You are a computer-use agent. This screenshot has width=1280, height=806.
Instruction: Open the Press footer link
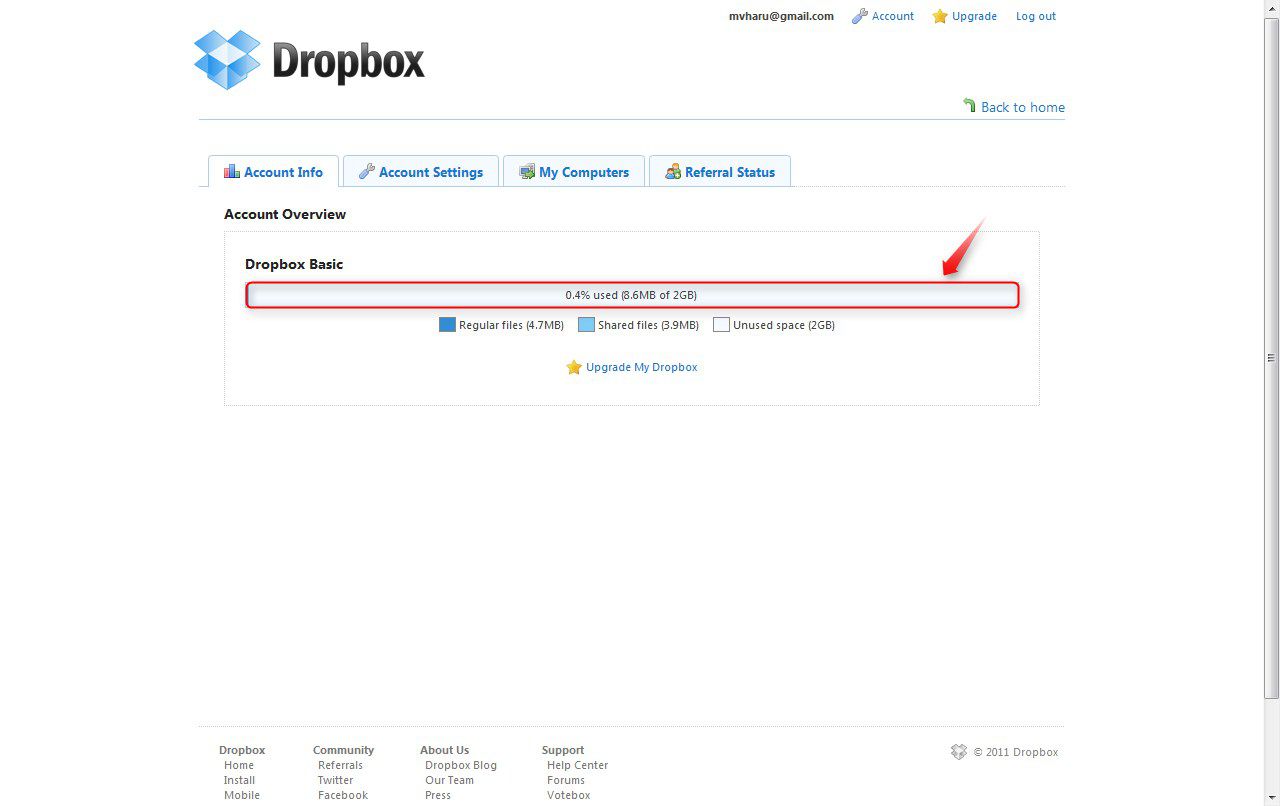coord(438,795)
